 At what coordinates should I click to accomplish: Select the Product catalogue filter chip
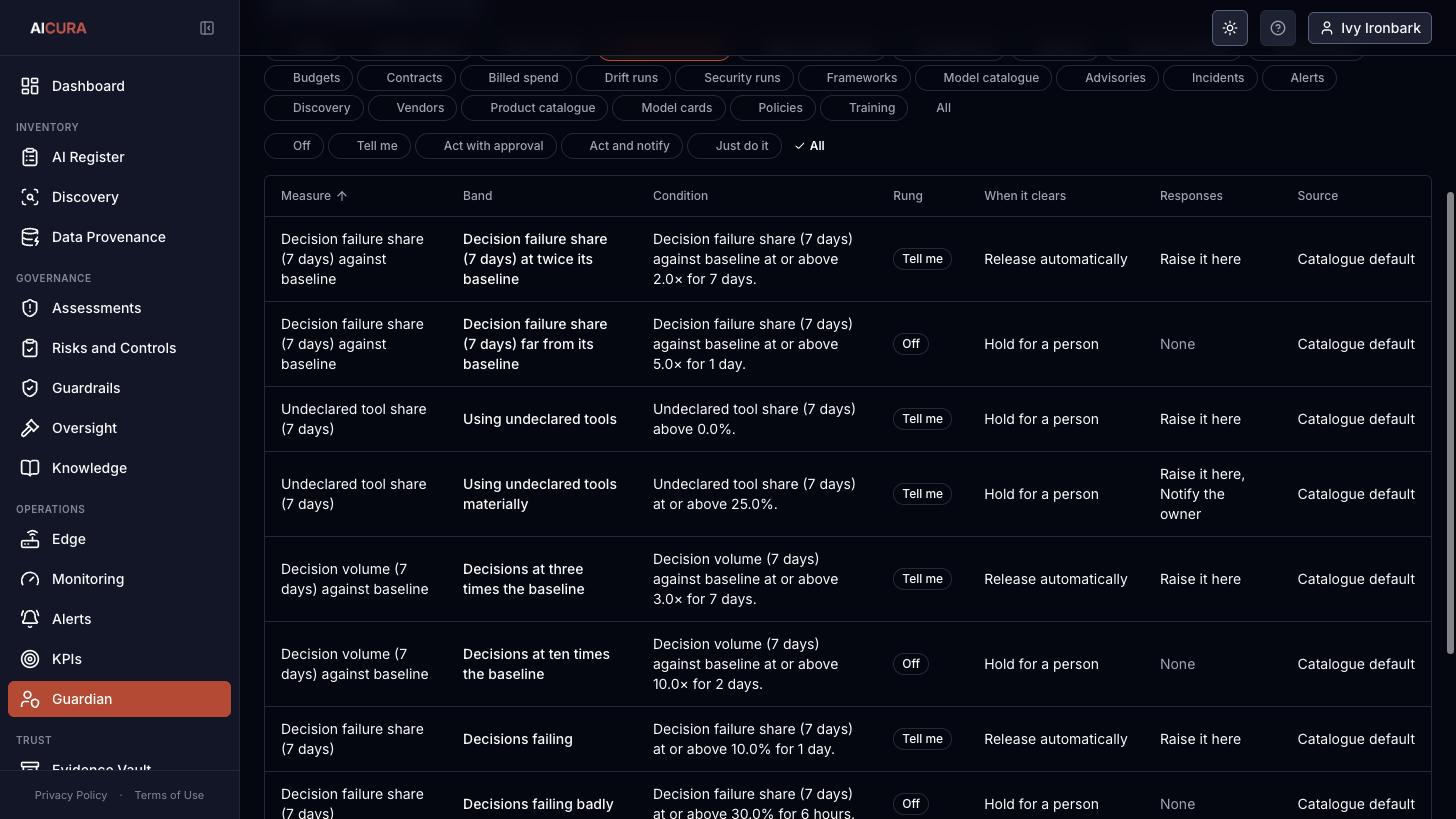pyautogui.click(x=534, y=108)
